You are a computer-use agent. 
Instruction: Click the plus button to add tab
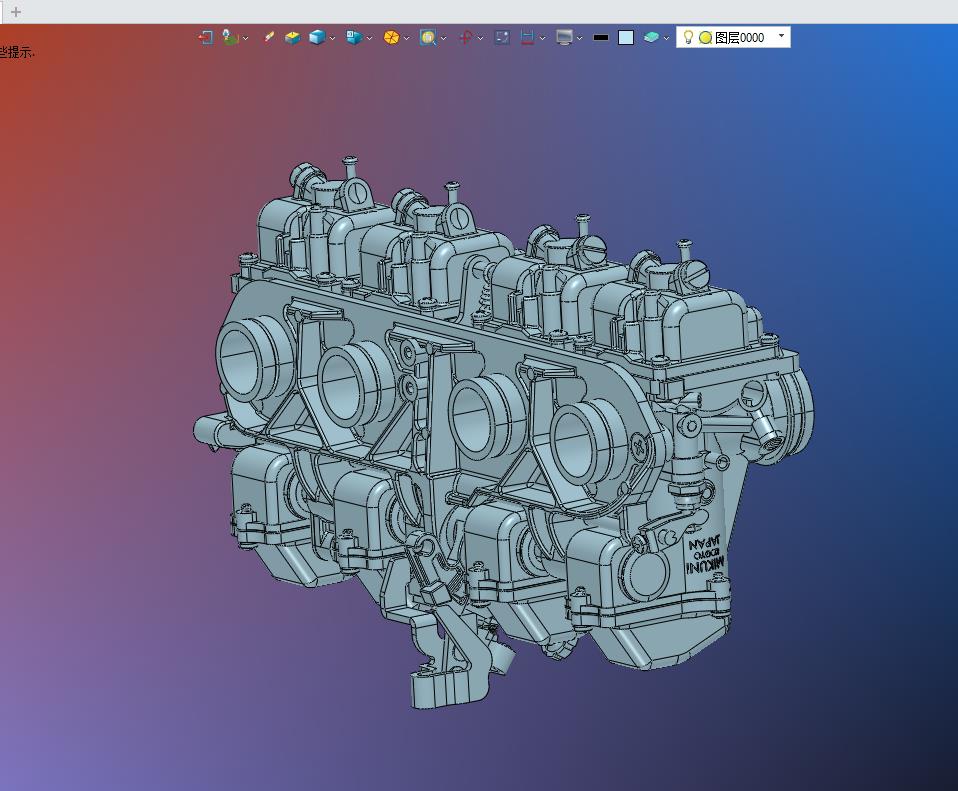pyautogui.click(x=16, y=12)
